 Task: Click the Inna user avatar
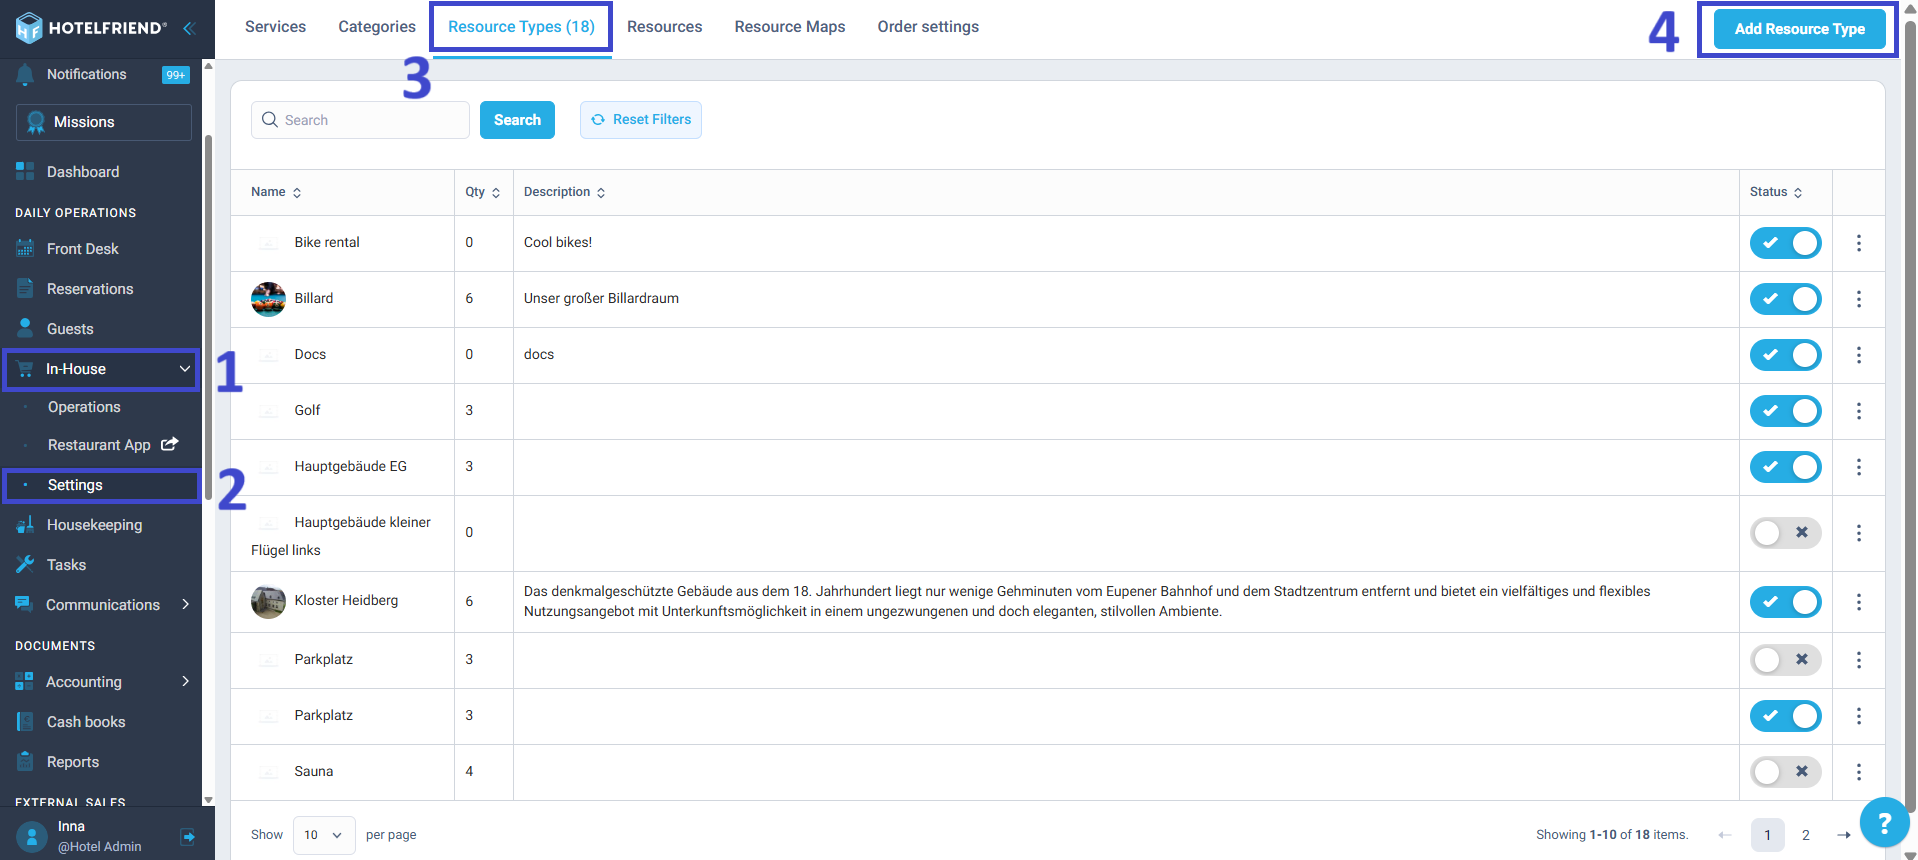coord(32,836)
